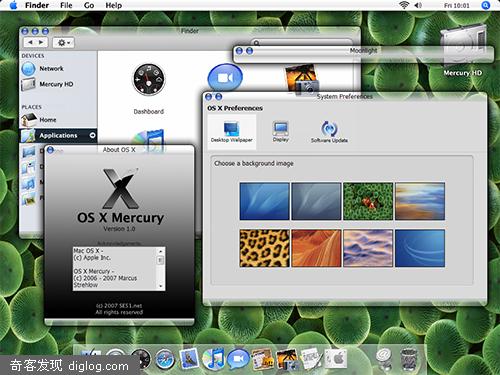Viewport: 500px width, 375px height.
Task: Click the Finder window search field
Action: (x=302, y=43)
